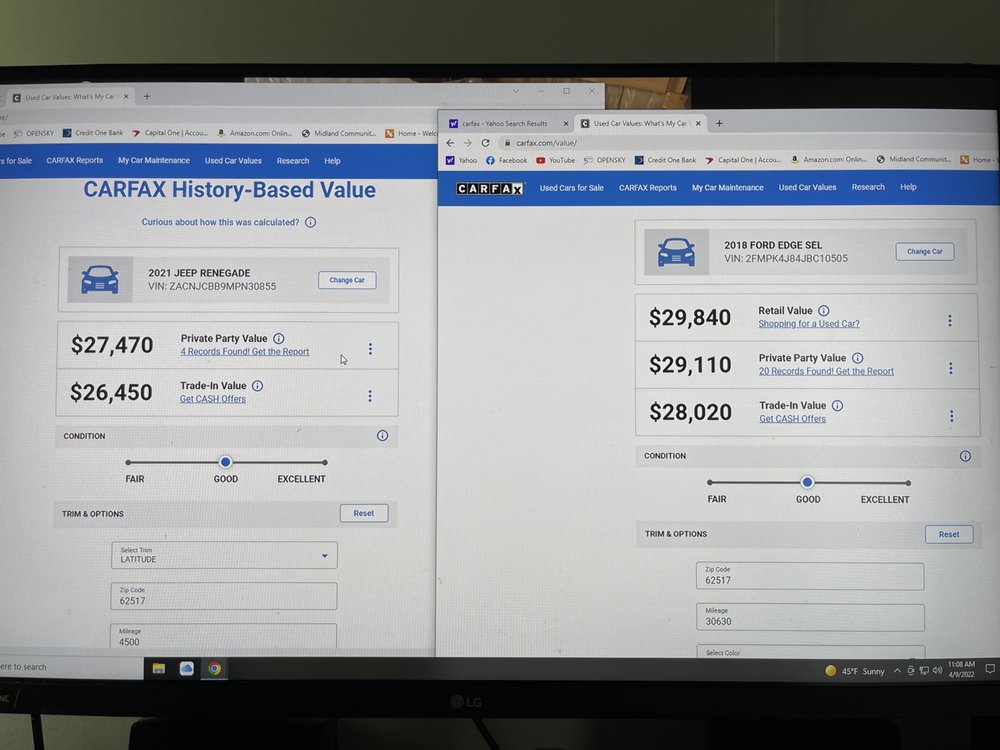
Task: Open info icon on Ford Condition header
Action: [x=965, y=456]
